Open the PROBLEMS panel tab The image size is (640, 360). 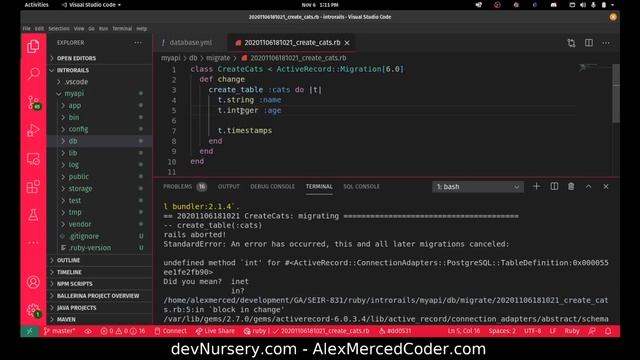185,187
